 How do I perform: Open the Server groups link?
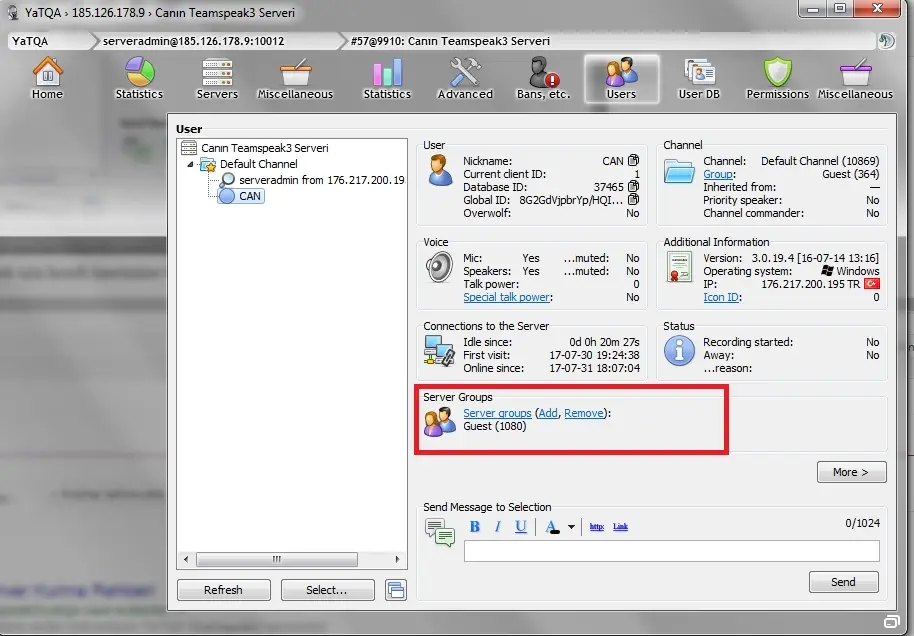click(x=497, y=413)
